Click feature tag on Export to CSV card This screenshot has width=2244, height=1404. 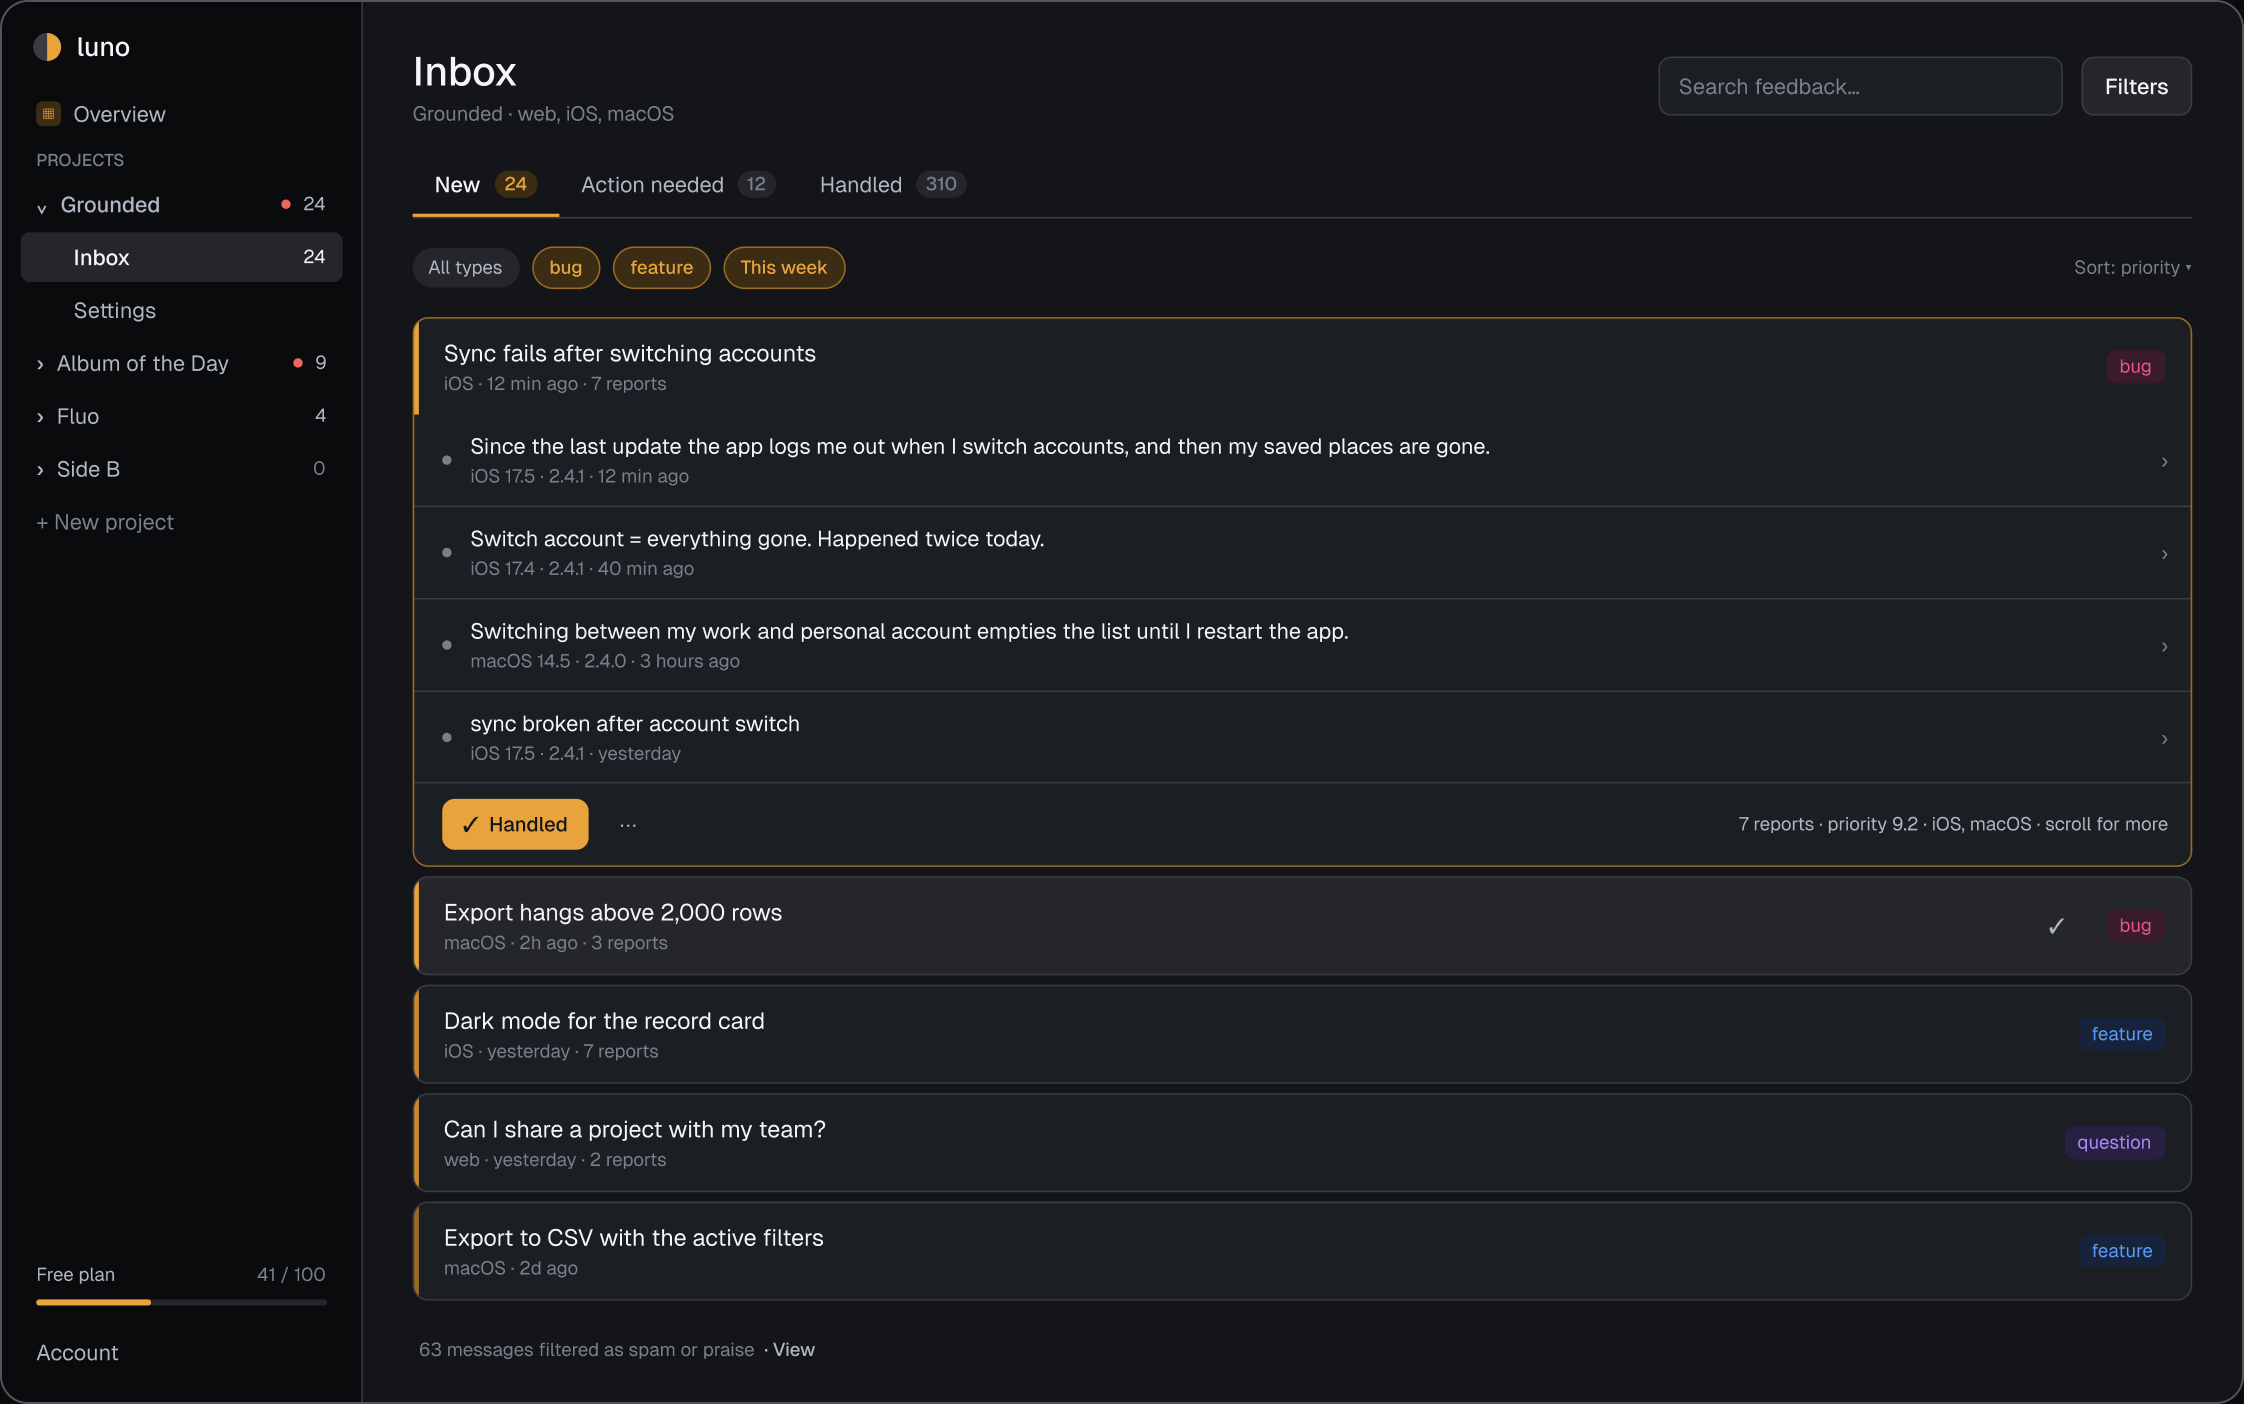pos(2121,1251)
